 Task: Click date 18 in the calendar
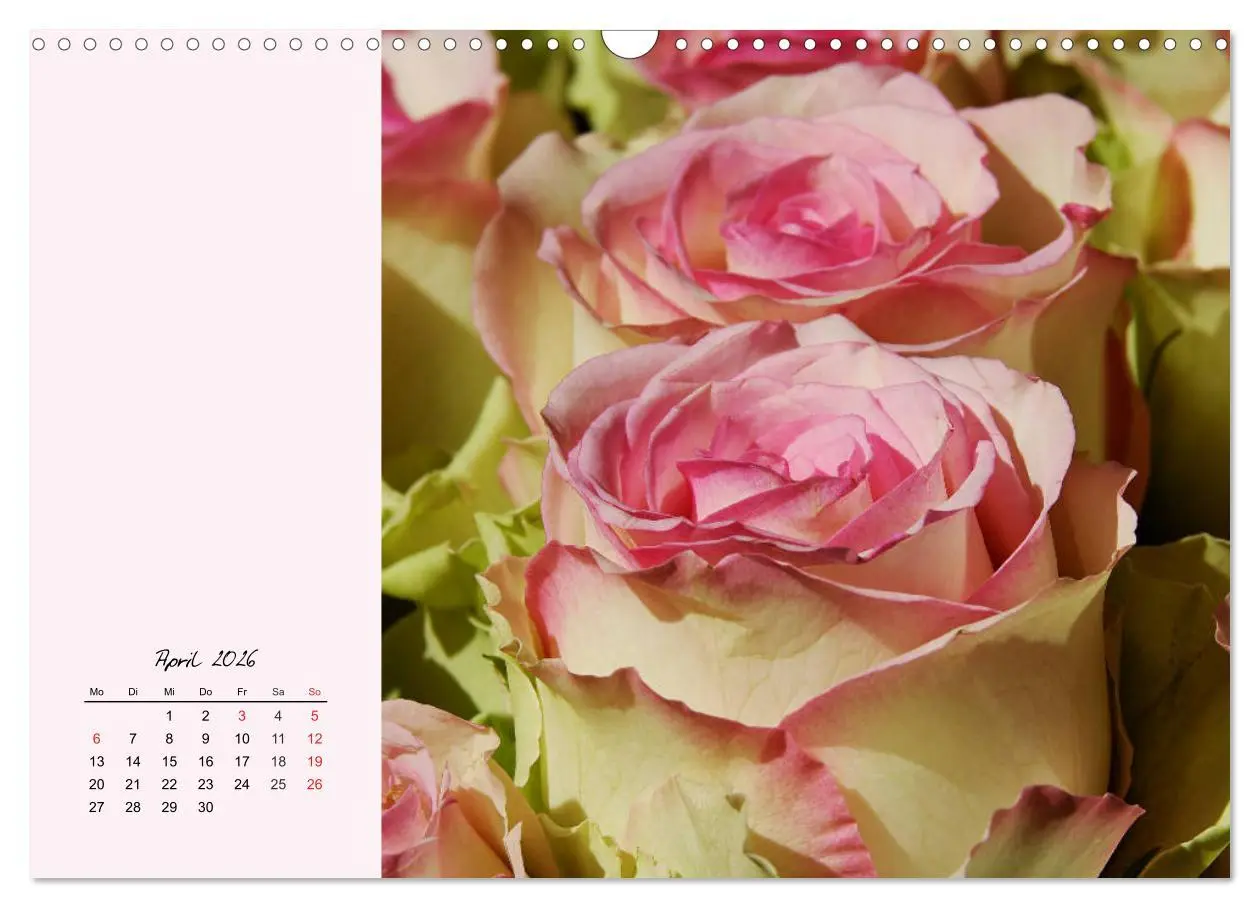278,762
